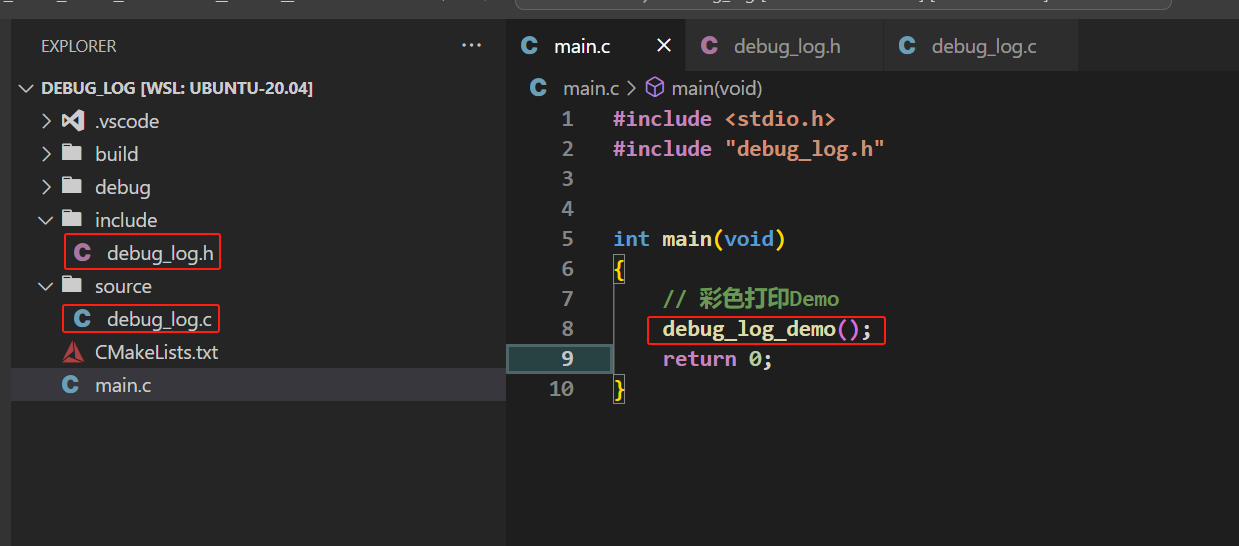Click the C file icon on debug_log.h tab

(709, 46)
